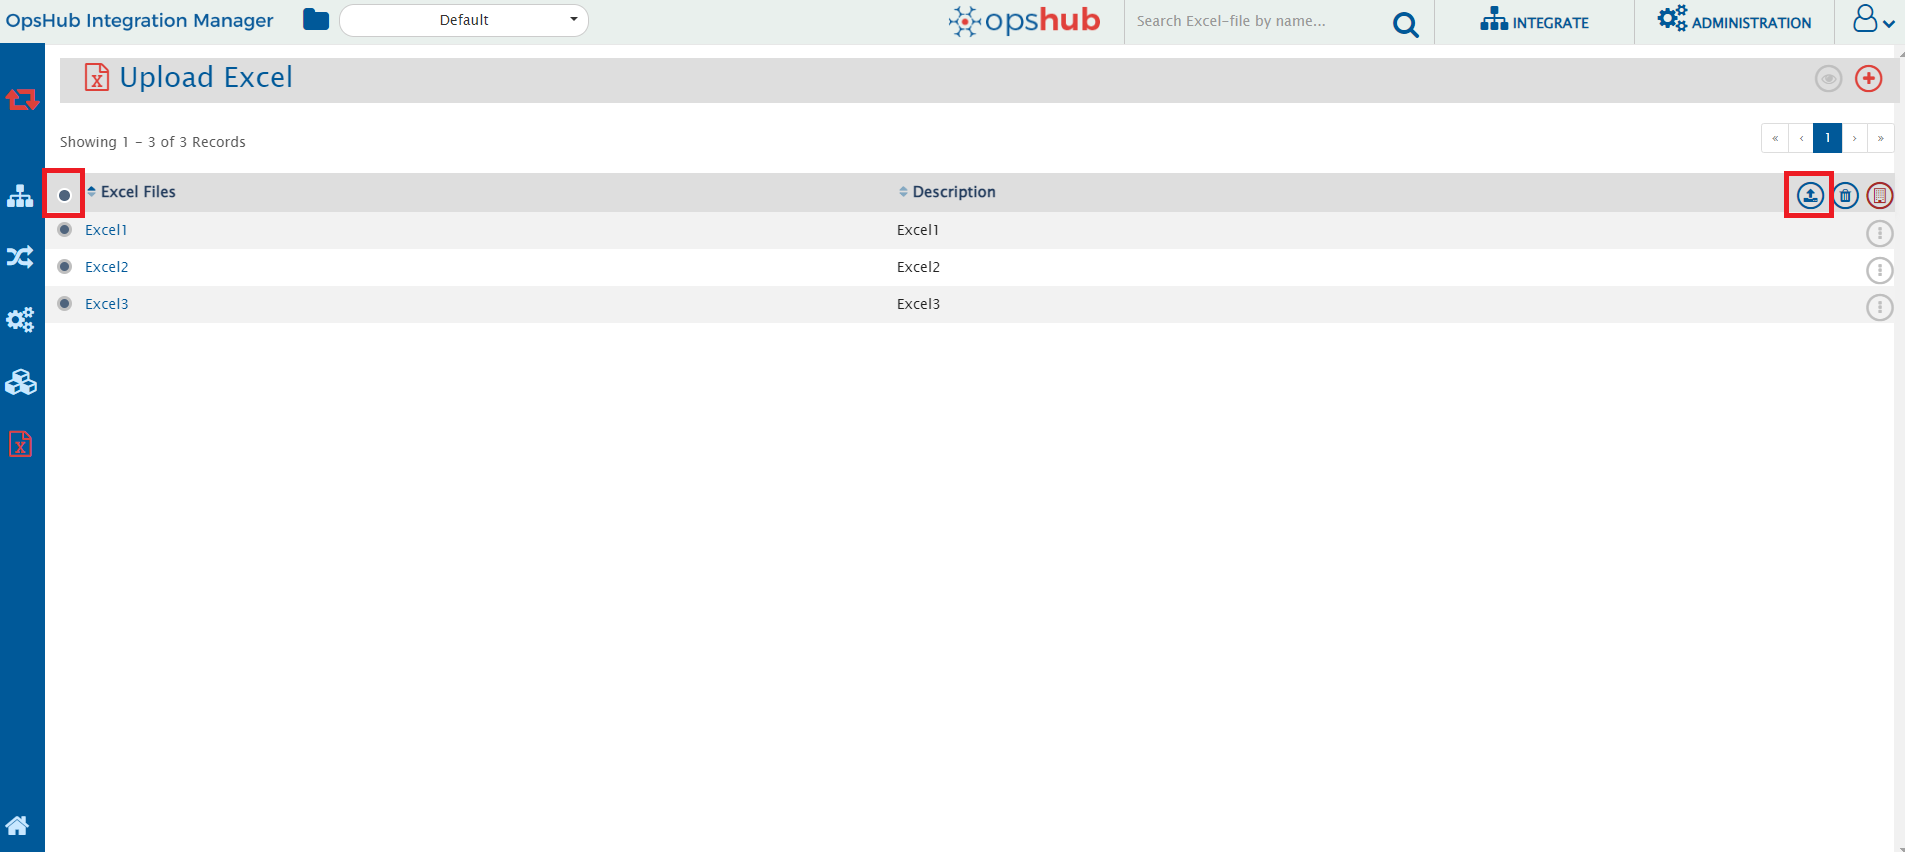Go to home via sidebar house icon

[x=18, y=825]
